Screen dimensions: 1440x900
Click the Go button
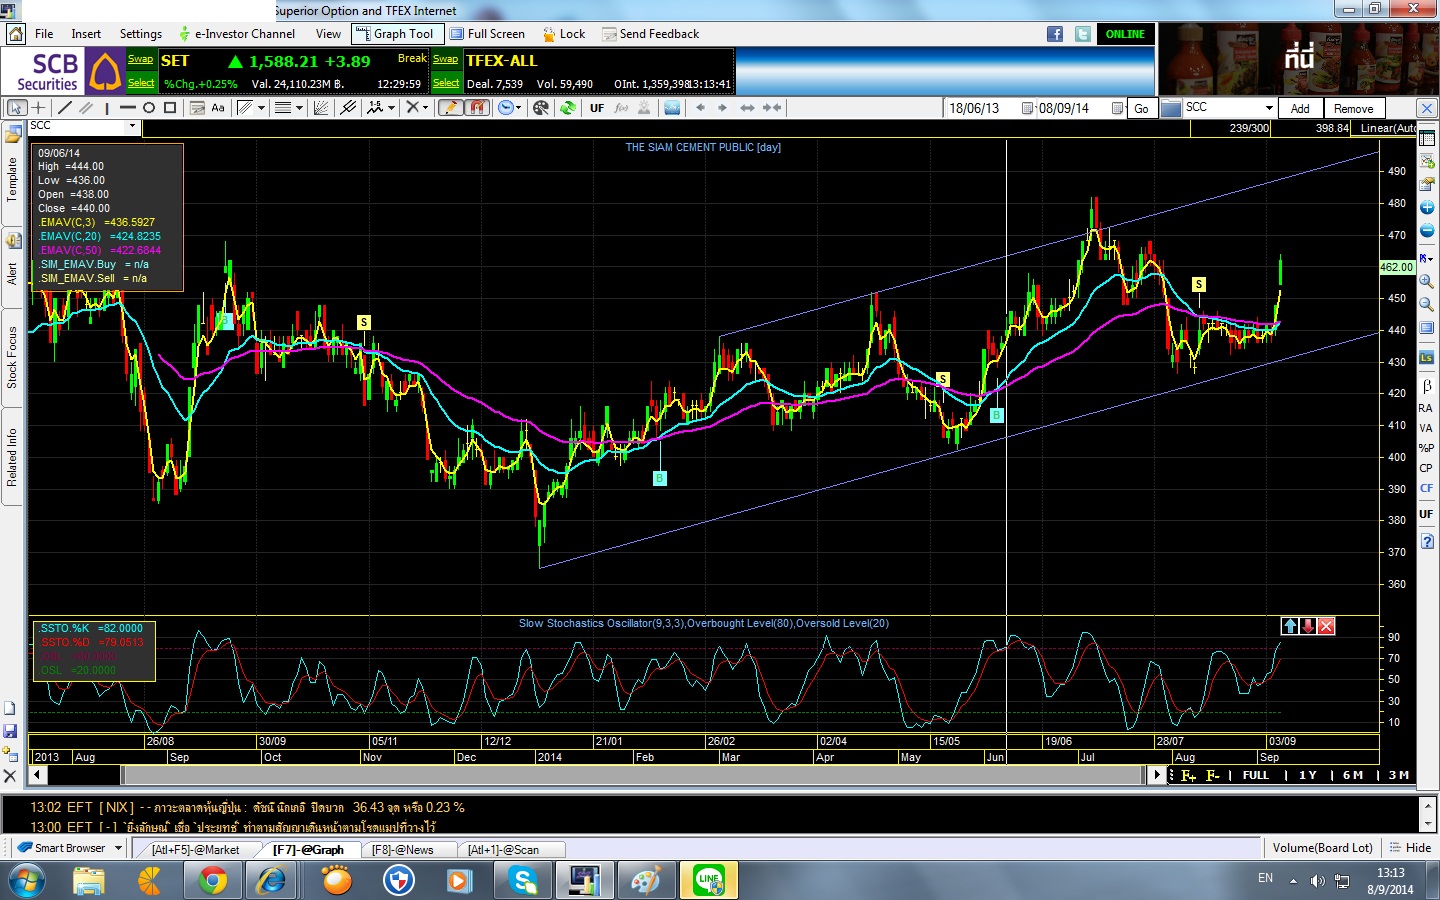coord(1141,108)
